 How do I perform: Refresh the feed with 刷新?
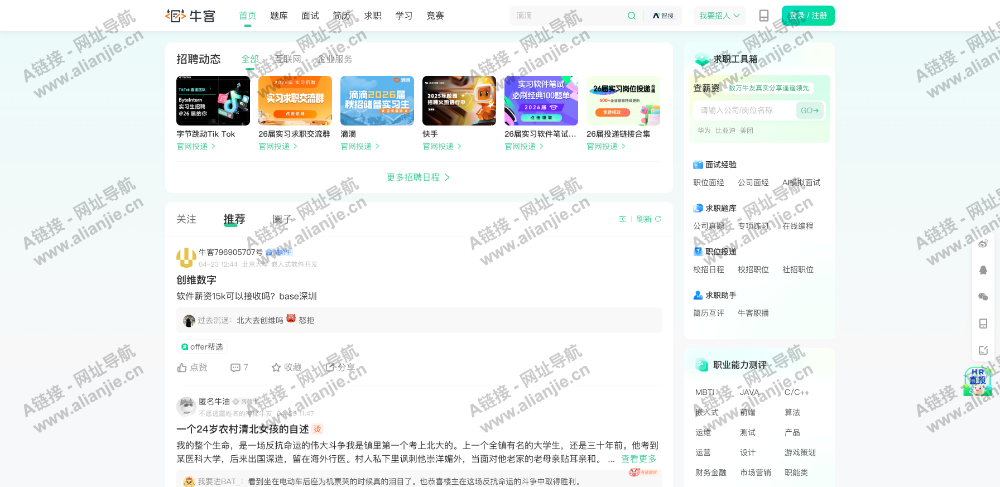pos(648,219)
